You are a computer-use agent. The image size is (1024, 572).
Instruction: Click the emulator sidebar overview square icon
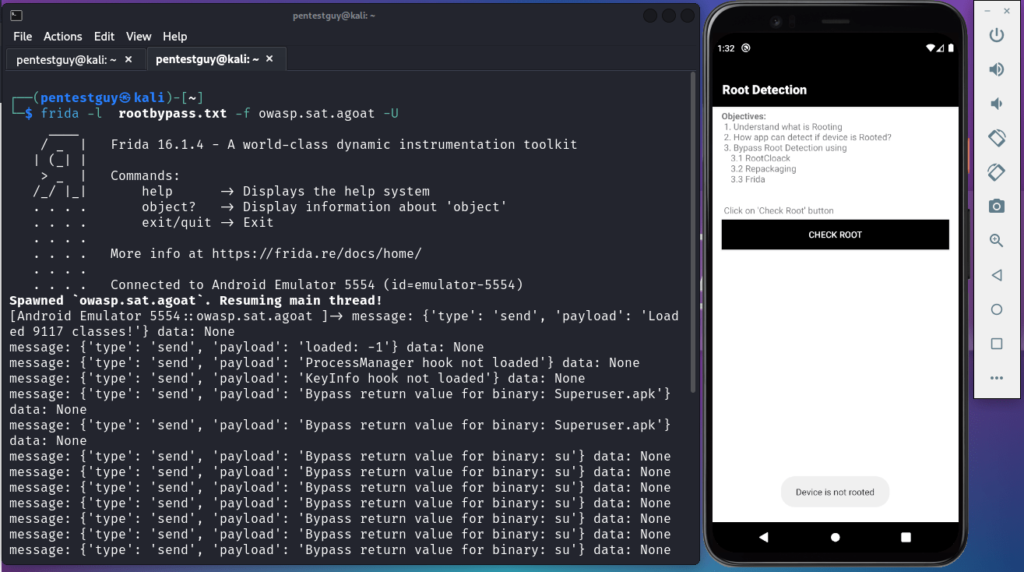(x=996, y=343)
